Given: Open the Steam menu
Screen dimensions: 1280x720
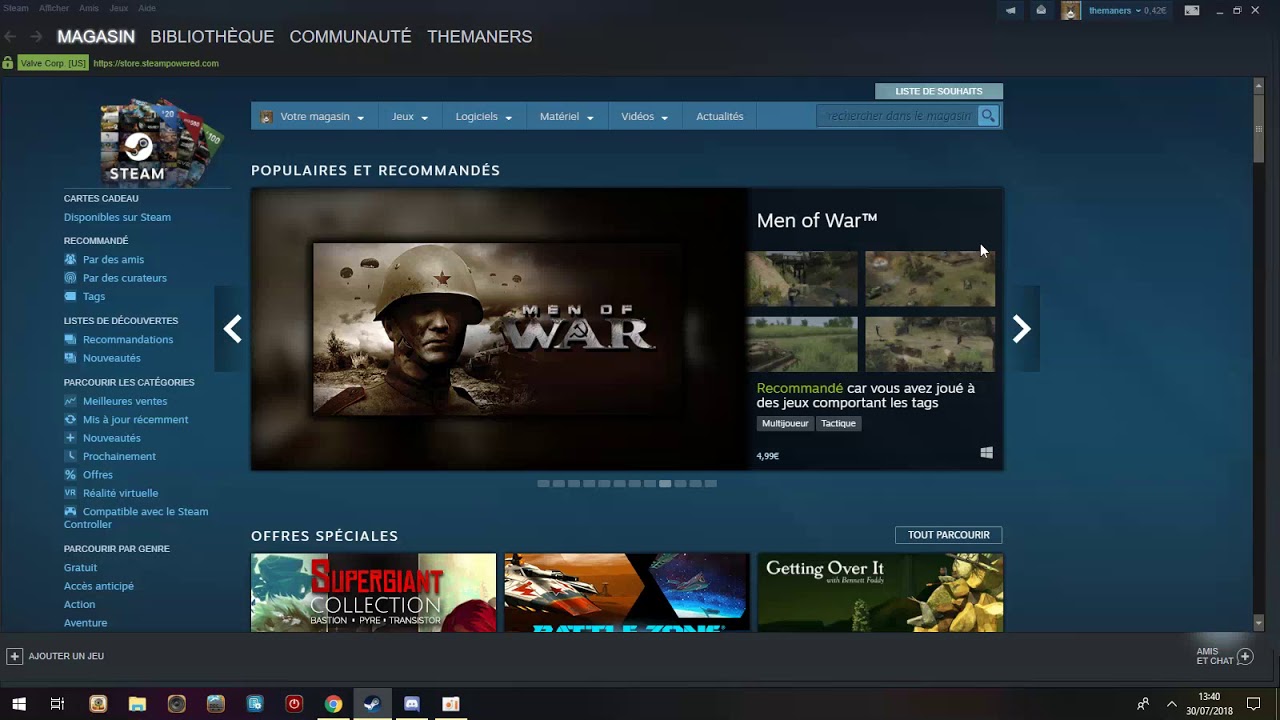Looking at the screenshot, I should click(16, 8).
